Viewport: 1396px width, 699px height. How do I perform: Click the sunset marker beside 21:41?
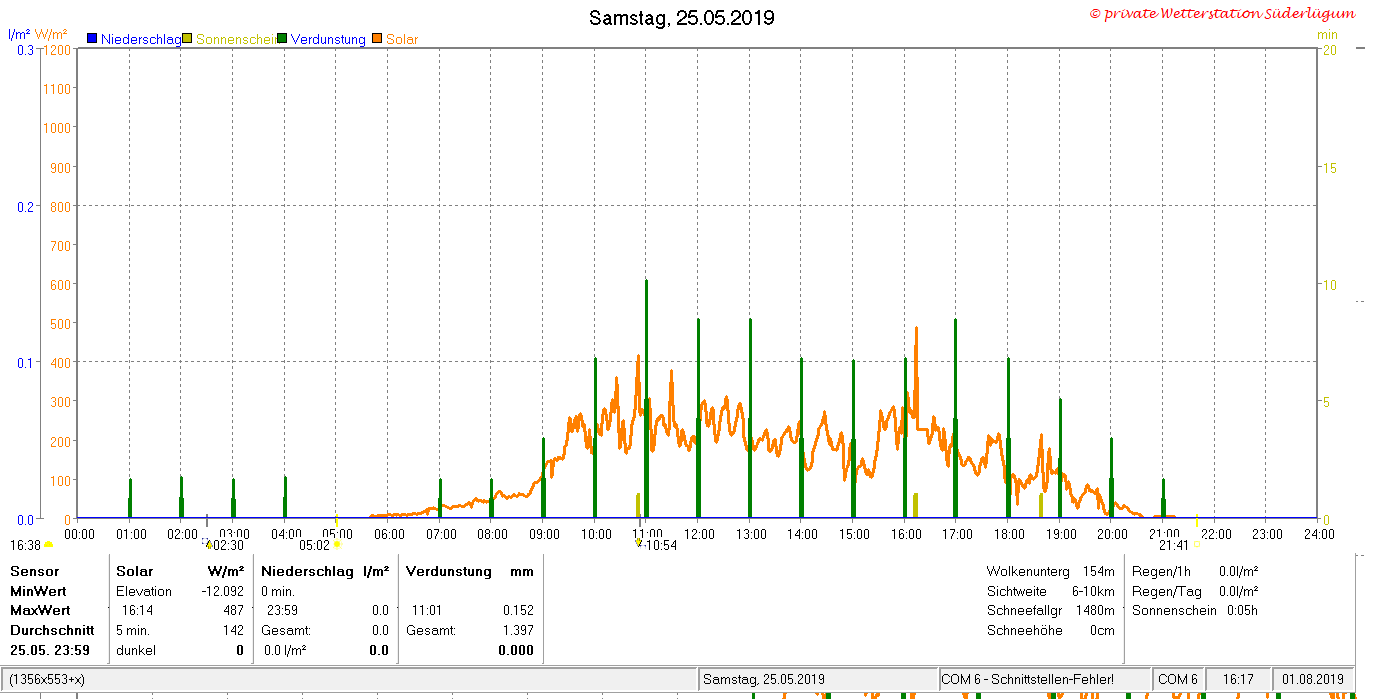tap(1196, 545)
